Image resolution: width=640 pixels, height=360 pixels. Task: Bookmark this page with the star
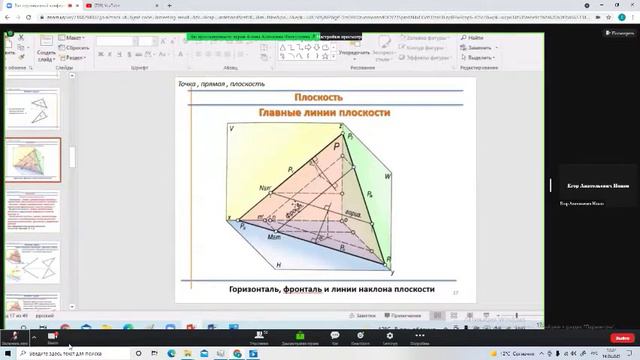click(609, 18)
